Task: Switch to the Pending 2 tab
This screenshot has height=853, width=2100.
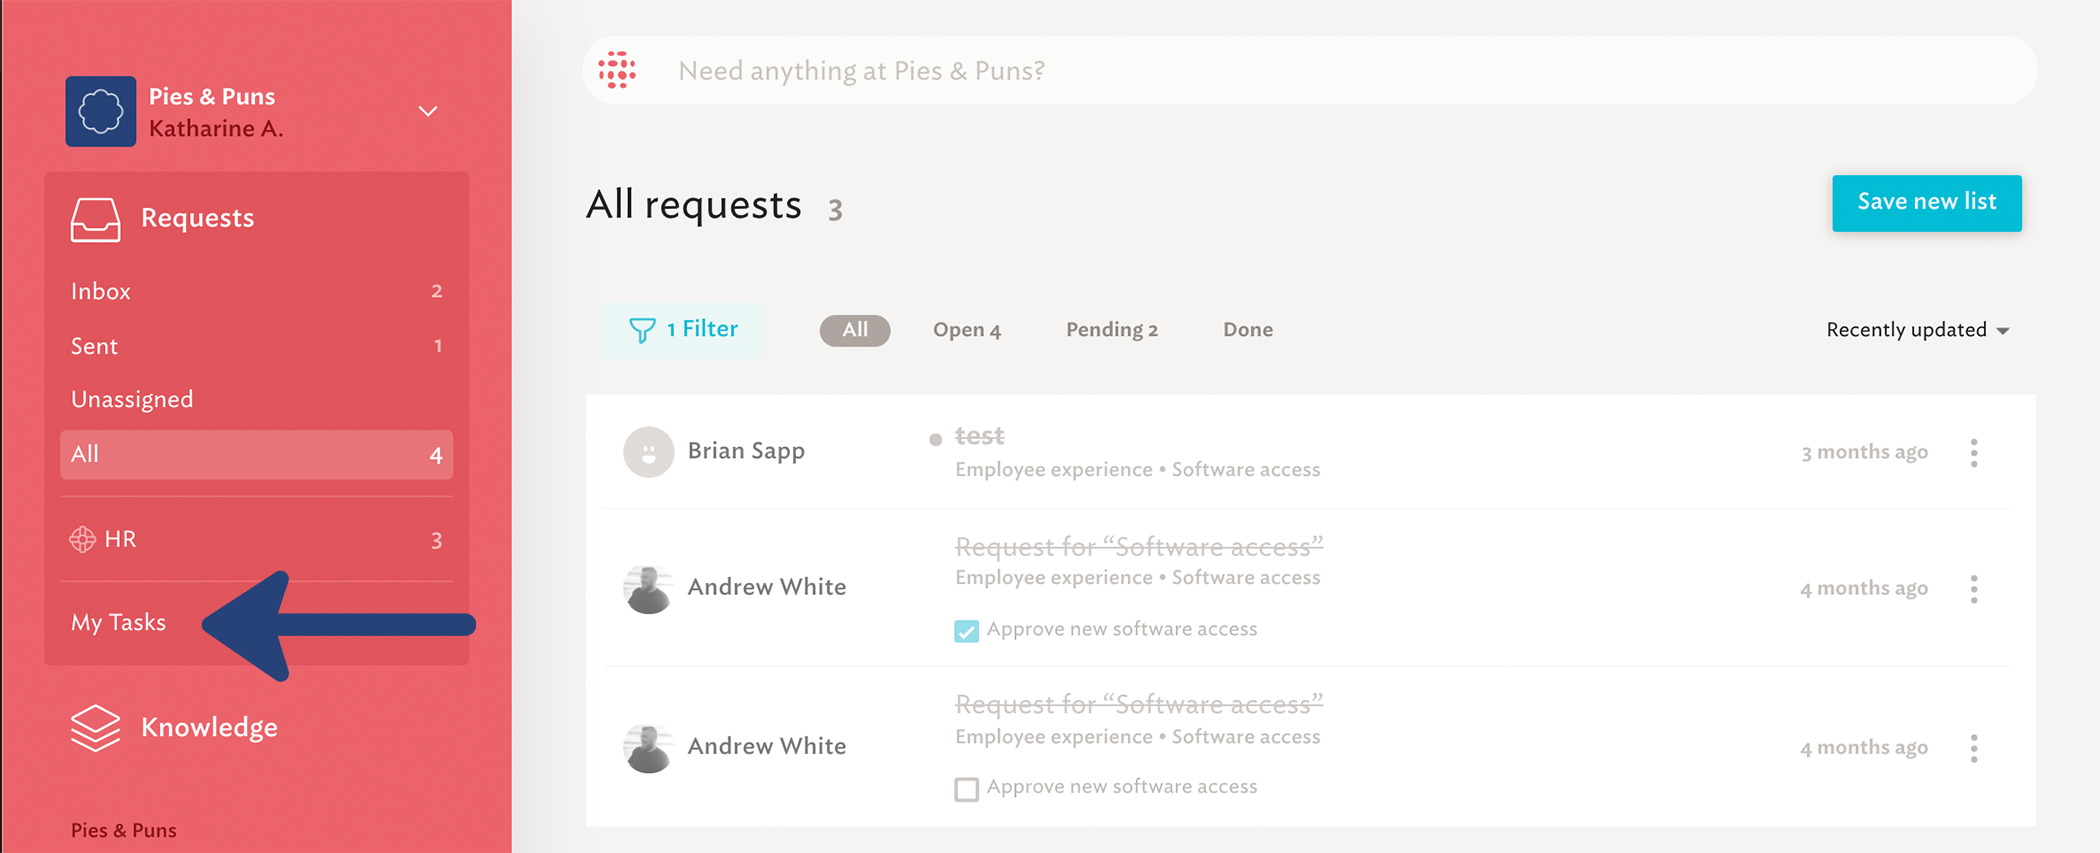Action: pyautogui.click(x=1112, y=330)
